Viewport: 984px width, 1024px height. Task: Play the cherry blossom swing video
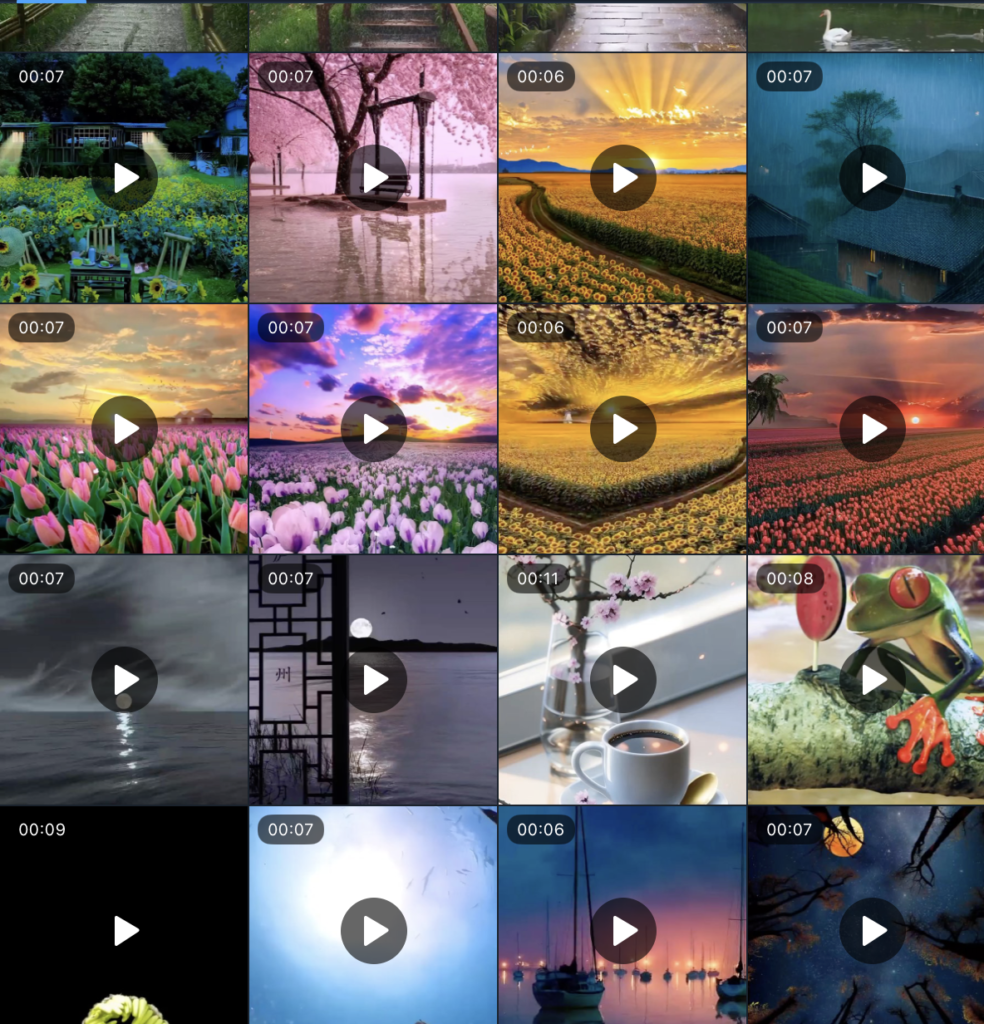[x=374, y=178]
